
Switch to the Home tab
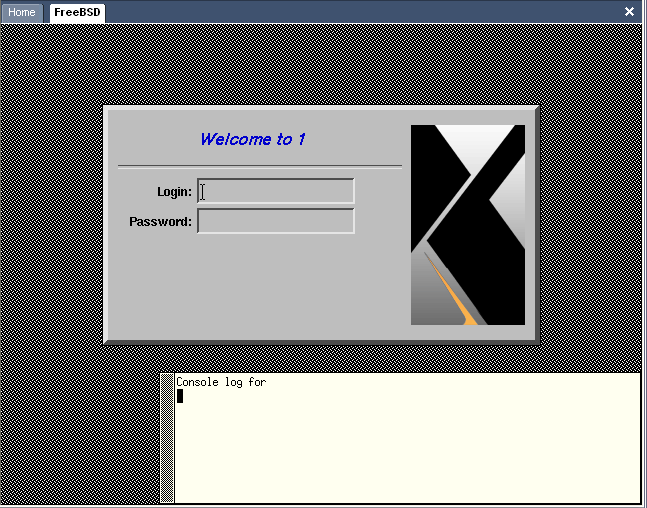21,12
